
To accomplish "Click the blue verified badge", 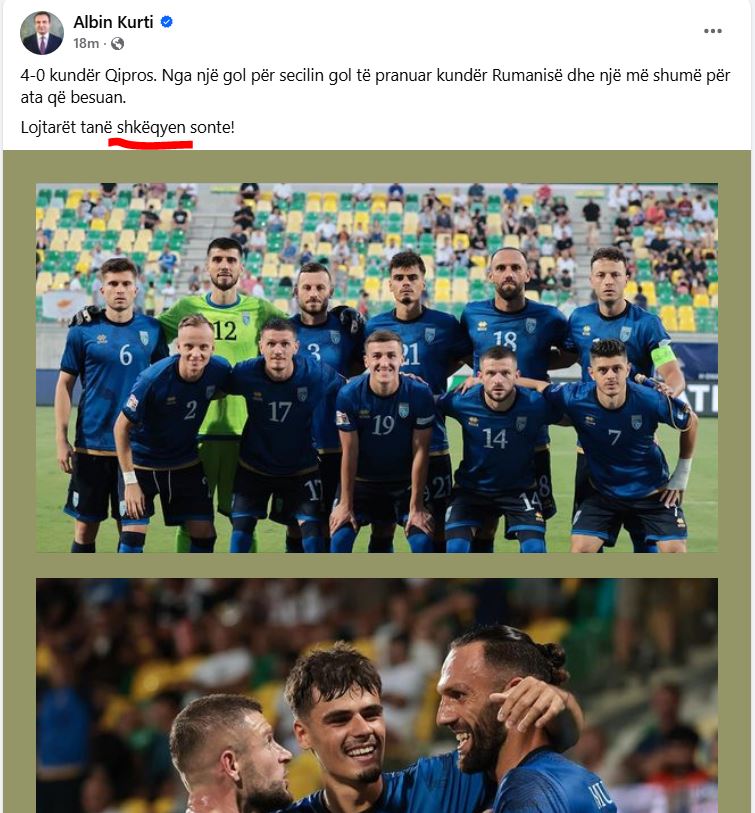I will pos(166,22).
